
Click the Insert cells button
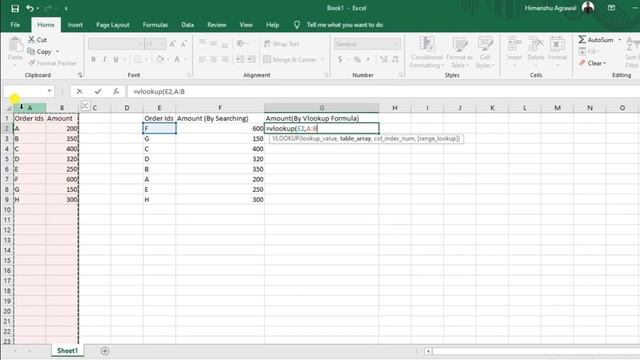(514, 51)
